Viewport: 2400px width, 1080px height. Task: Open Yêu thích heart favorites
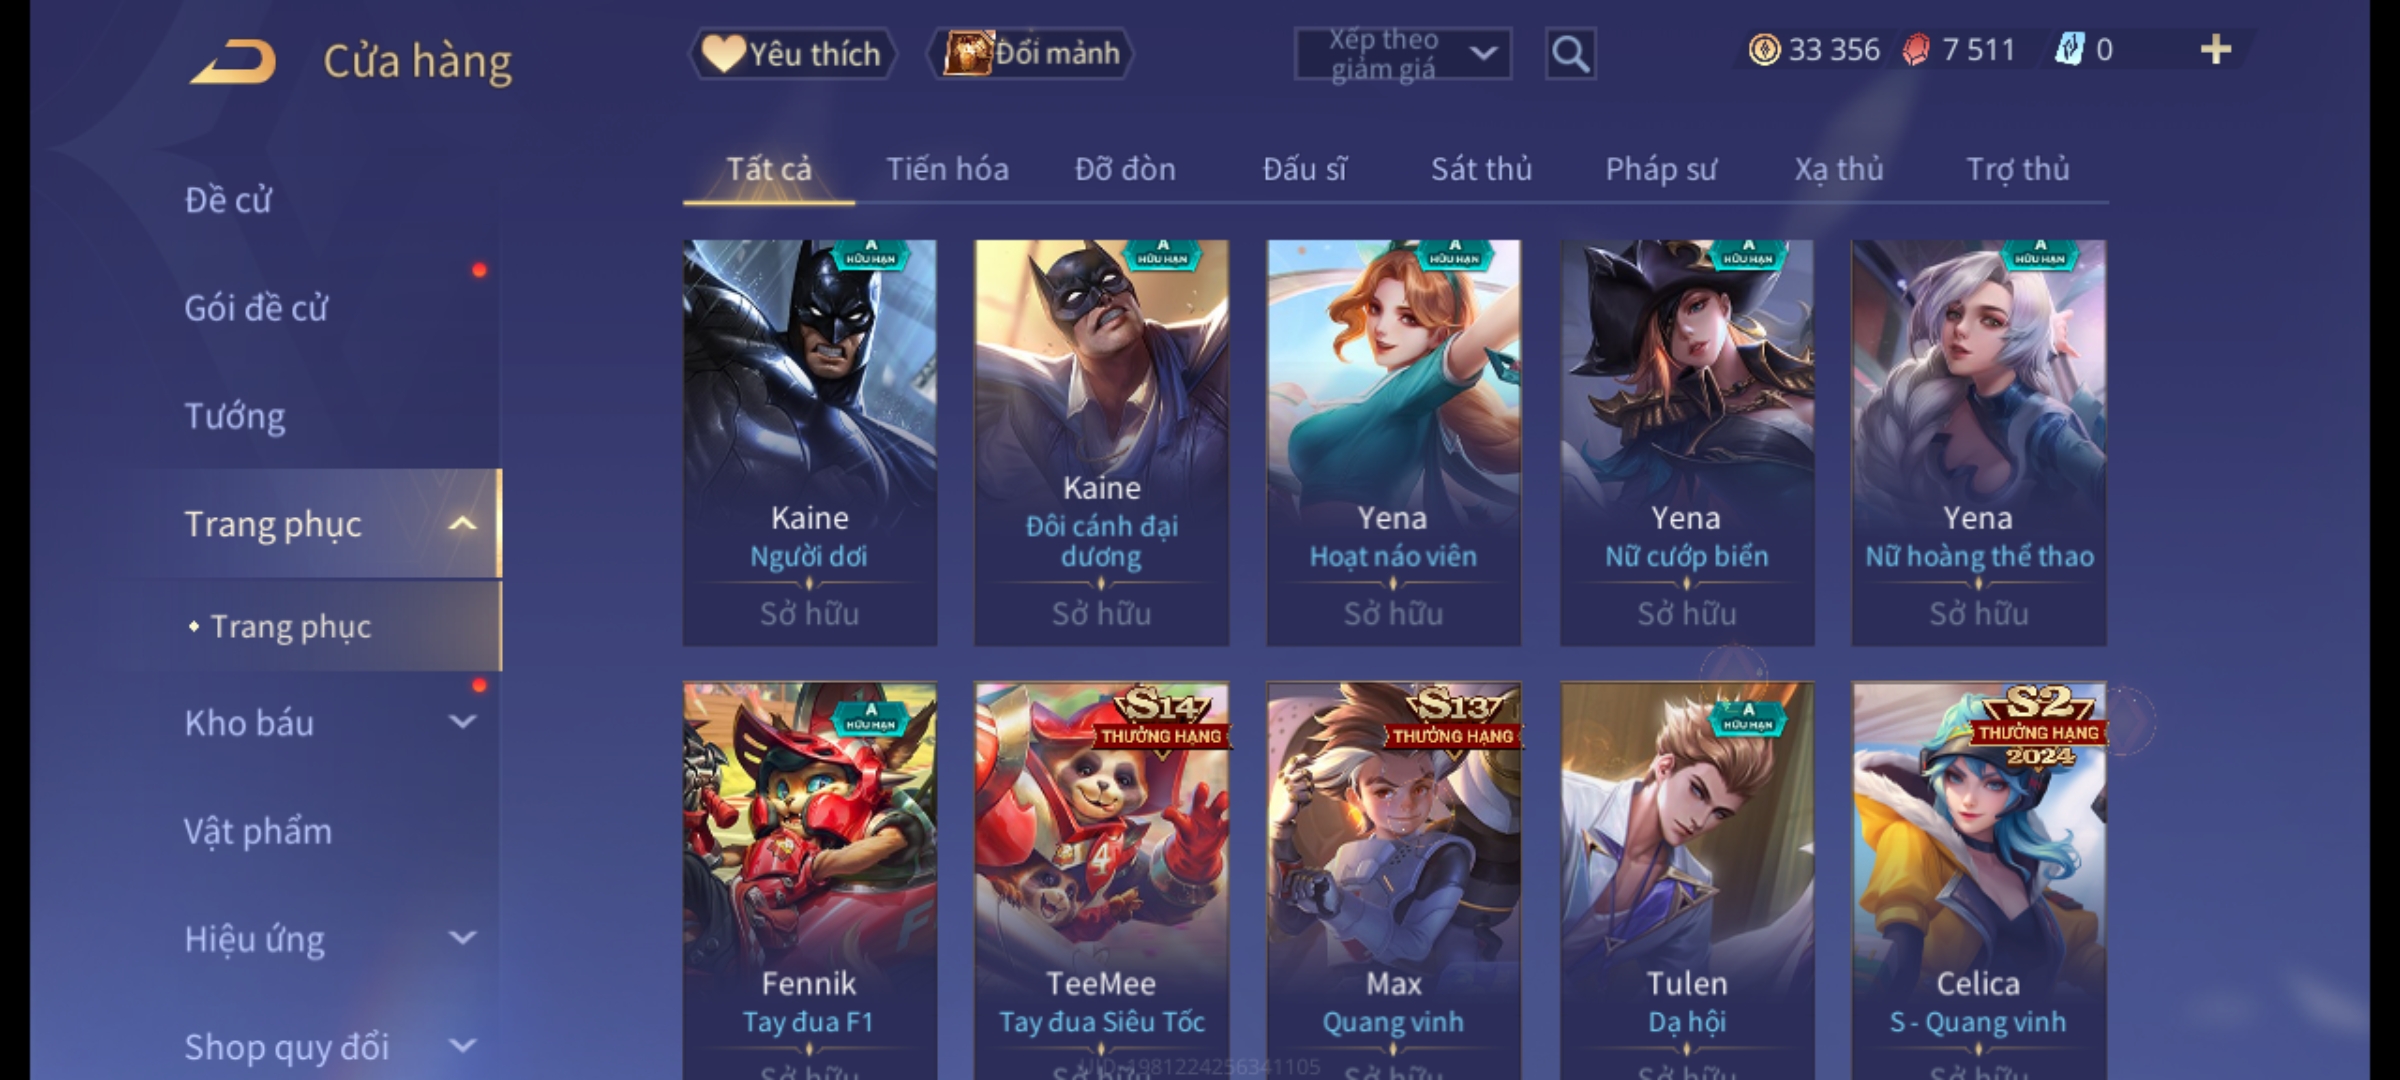coord(792,54)
